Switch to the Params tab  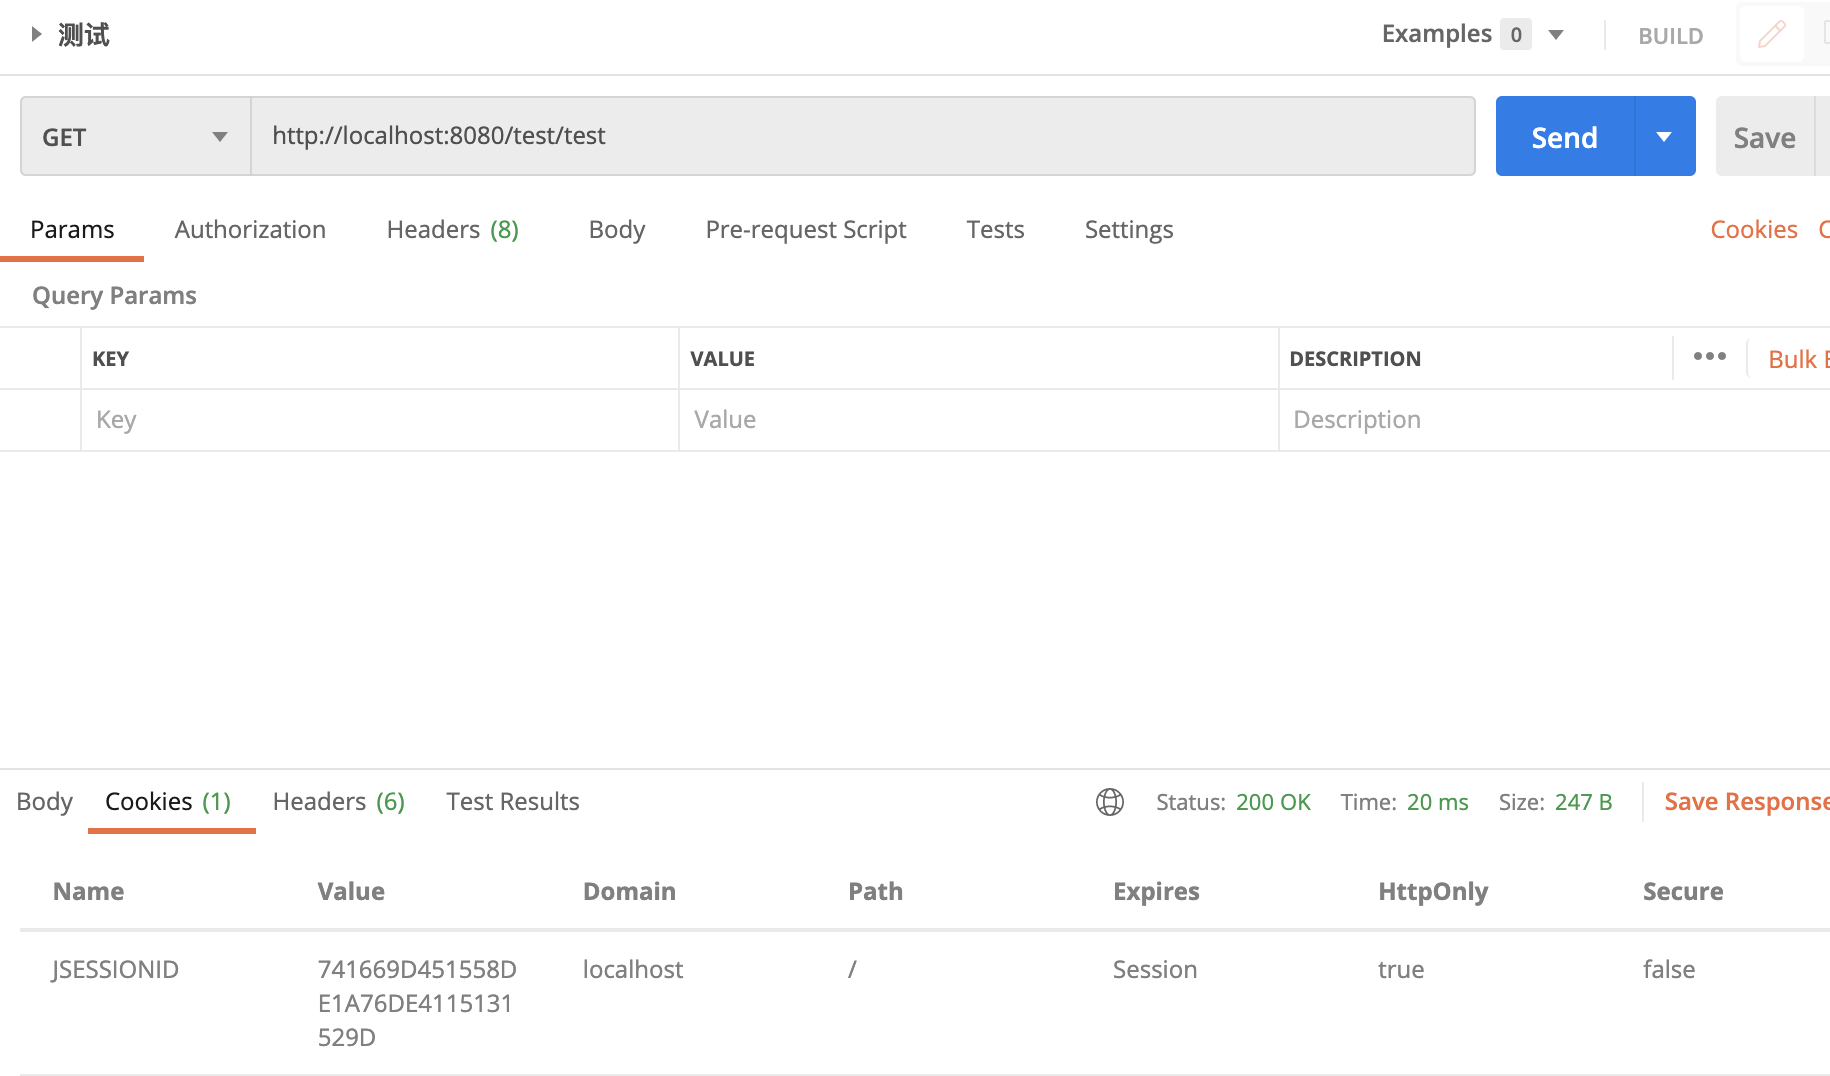[72, 230]
